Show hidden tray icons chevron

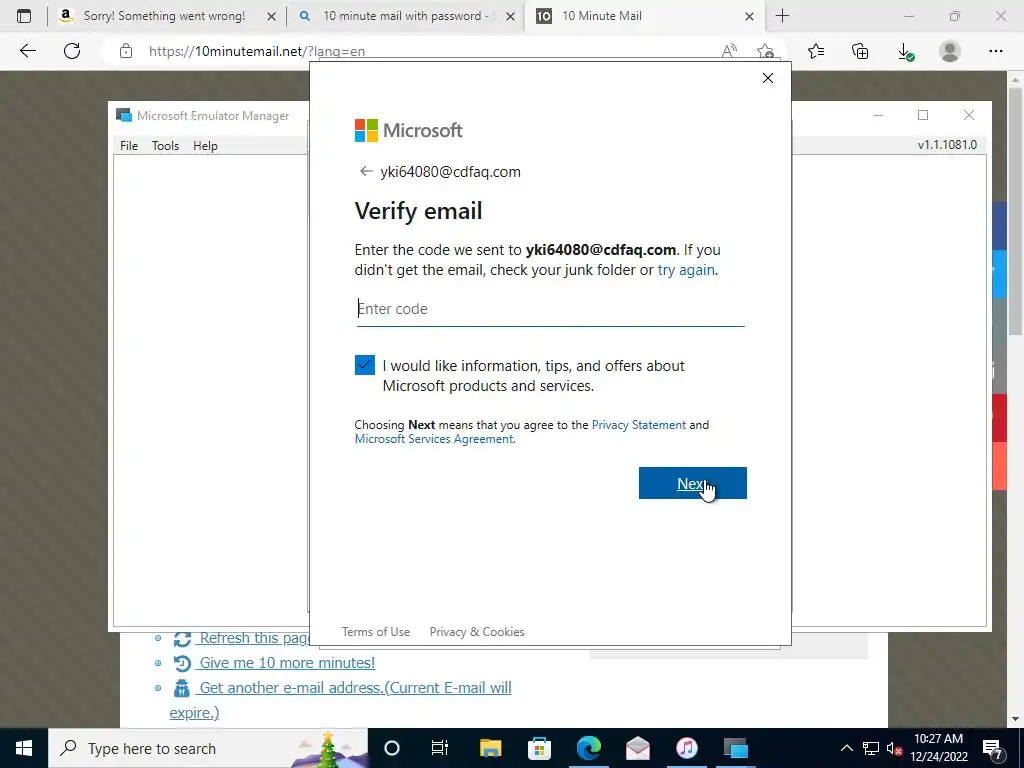[x=846, y=748]
